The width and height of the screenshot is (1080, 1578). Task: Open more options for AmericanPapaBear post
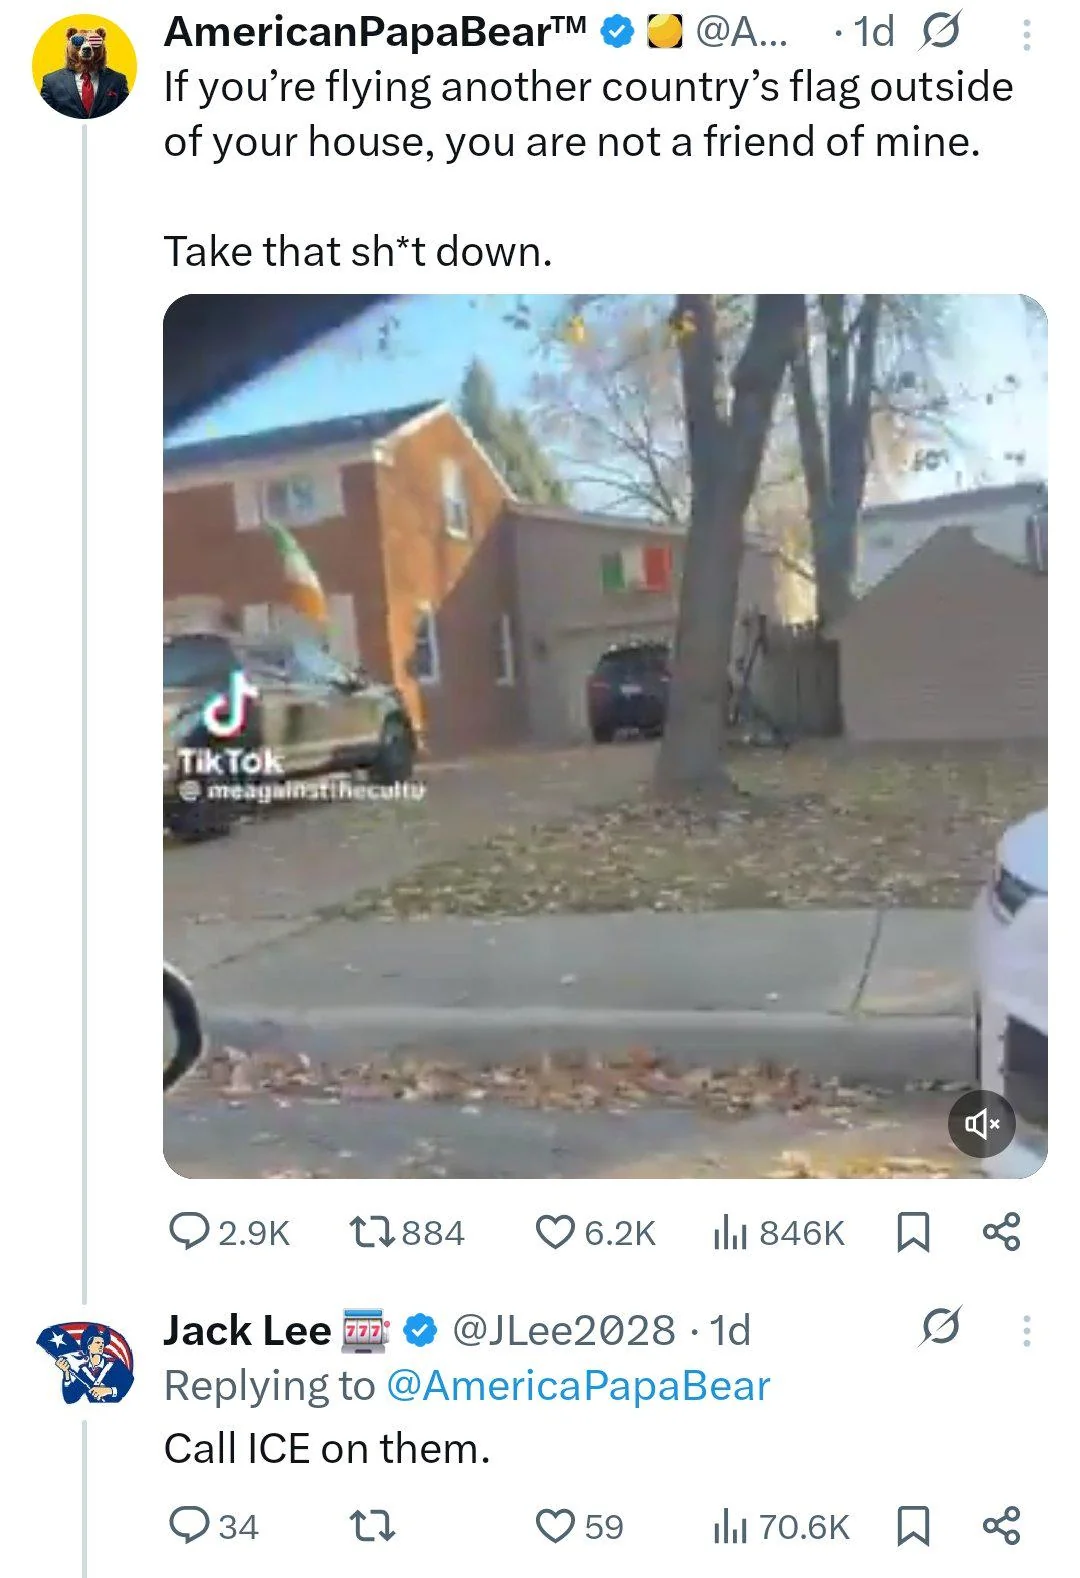coord(1026,35)
